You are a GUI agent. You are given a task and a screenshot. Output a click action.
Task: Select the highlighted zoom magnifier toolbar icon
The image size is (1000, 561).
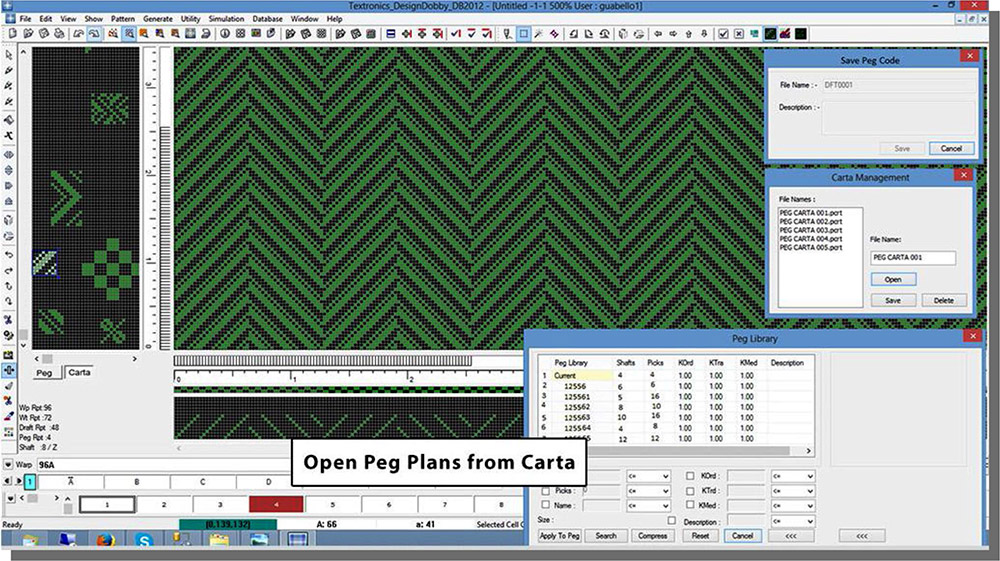pos(129,34)
